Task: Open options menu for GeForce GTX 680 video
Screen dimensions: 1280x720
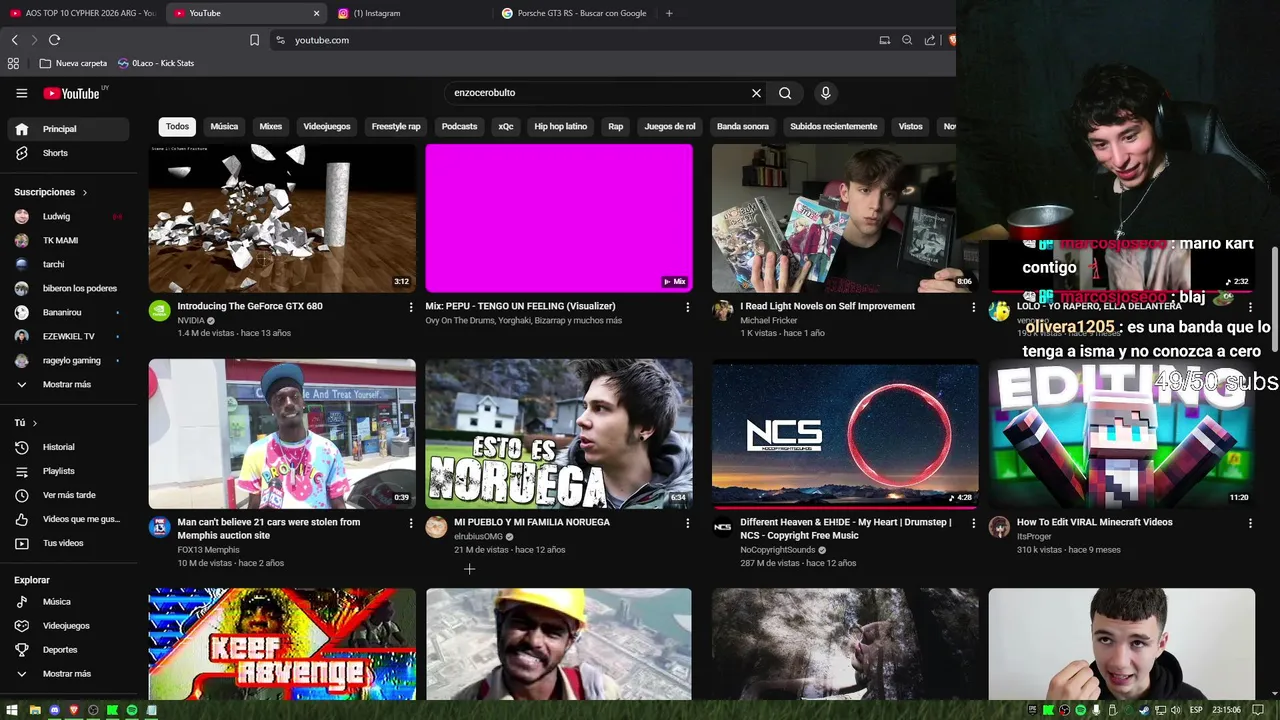Action: (x=410, y=307)
